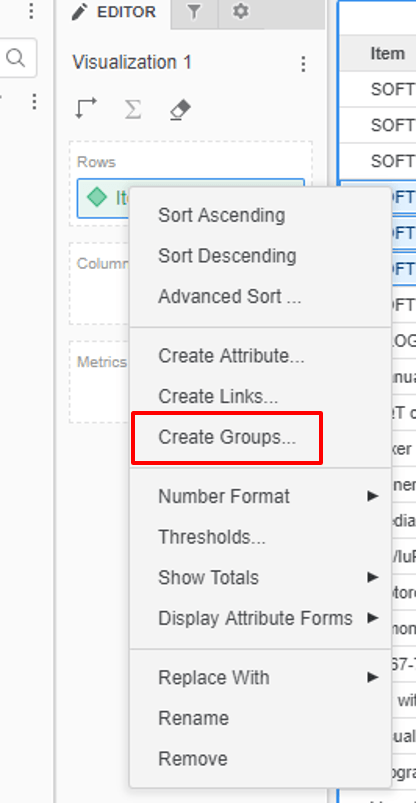The height and width of the screenshot is (803, 416).
Task: Click the eraser clear icon
Action: point(180,110)
